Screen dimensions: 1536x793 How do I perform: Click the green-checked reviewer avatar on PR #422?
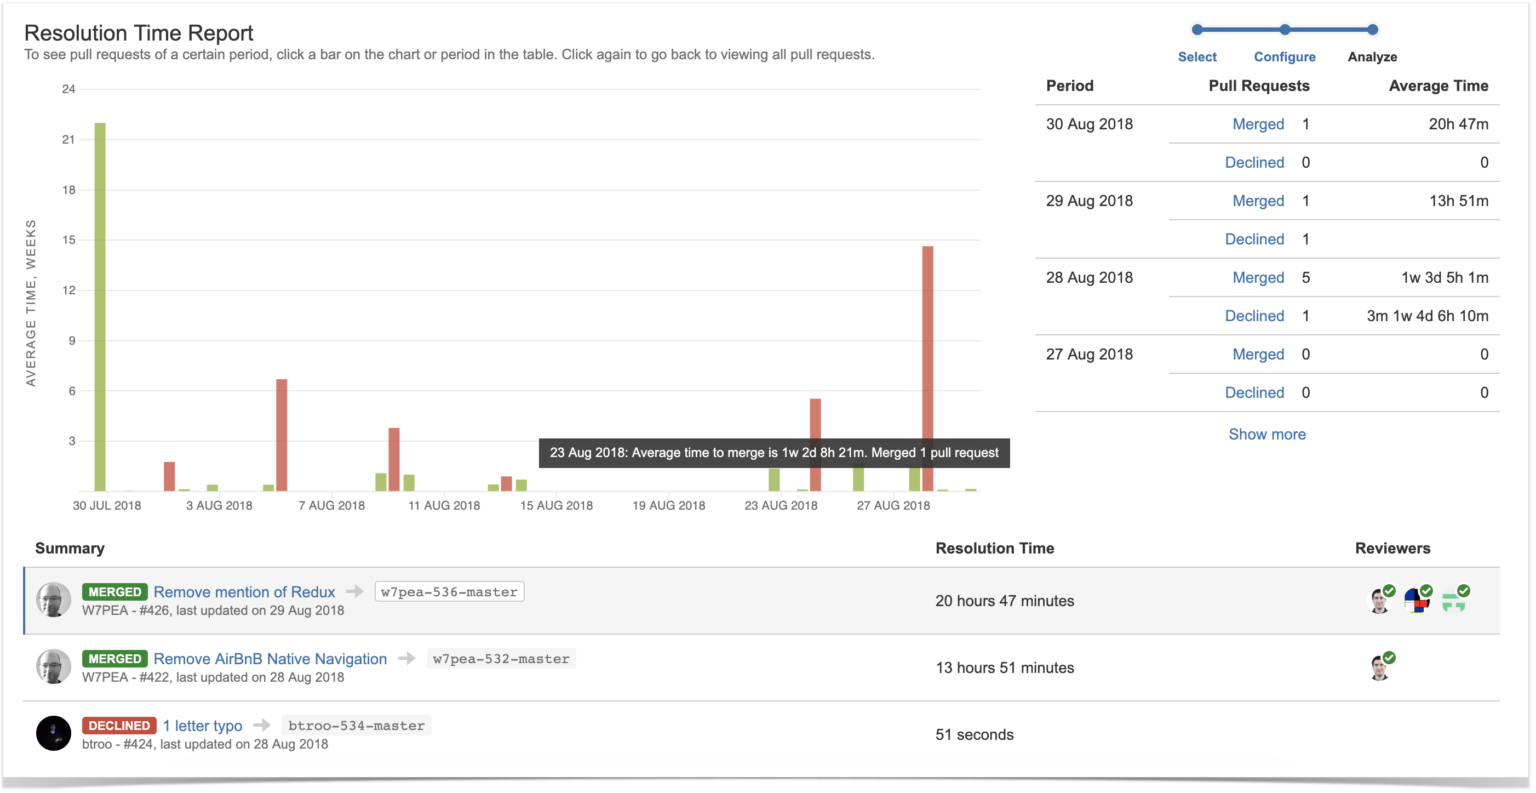[1381, 666]
